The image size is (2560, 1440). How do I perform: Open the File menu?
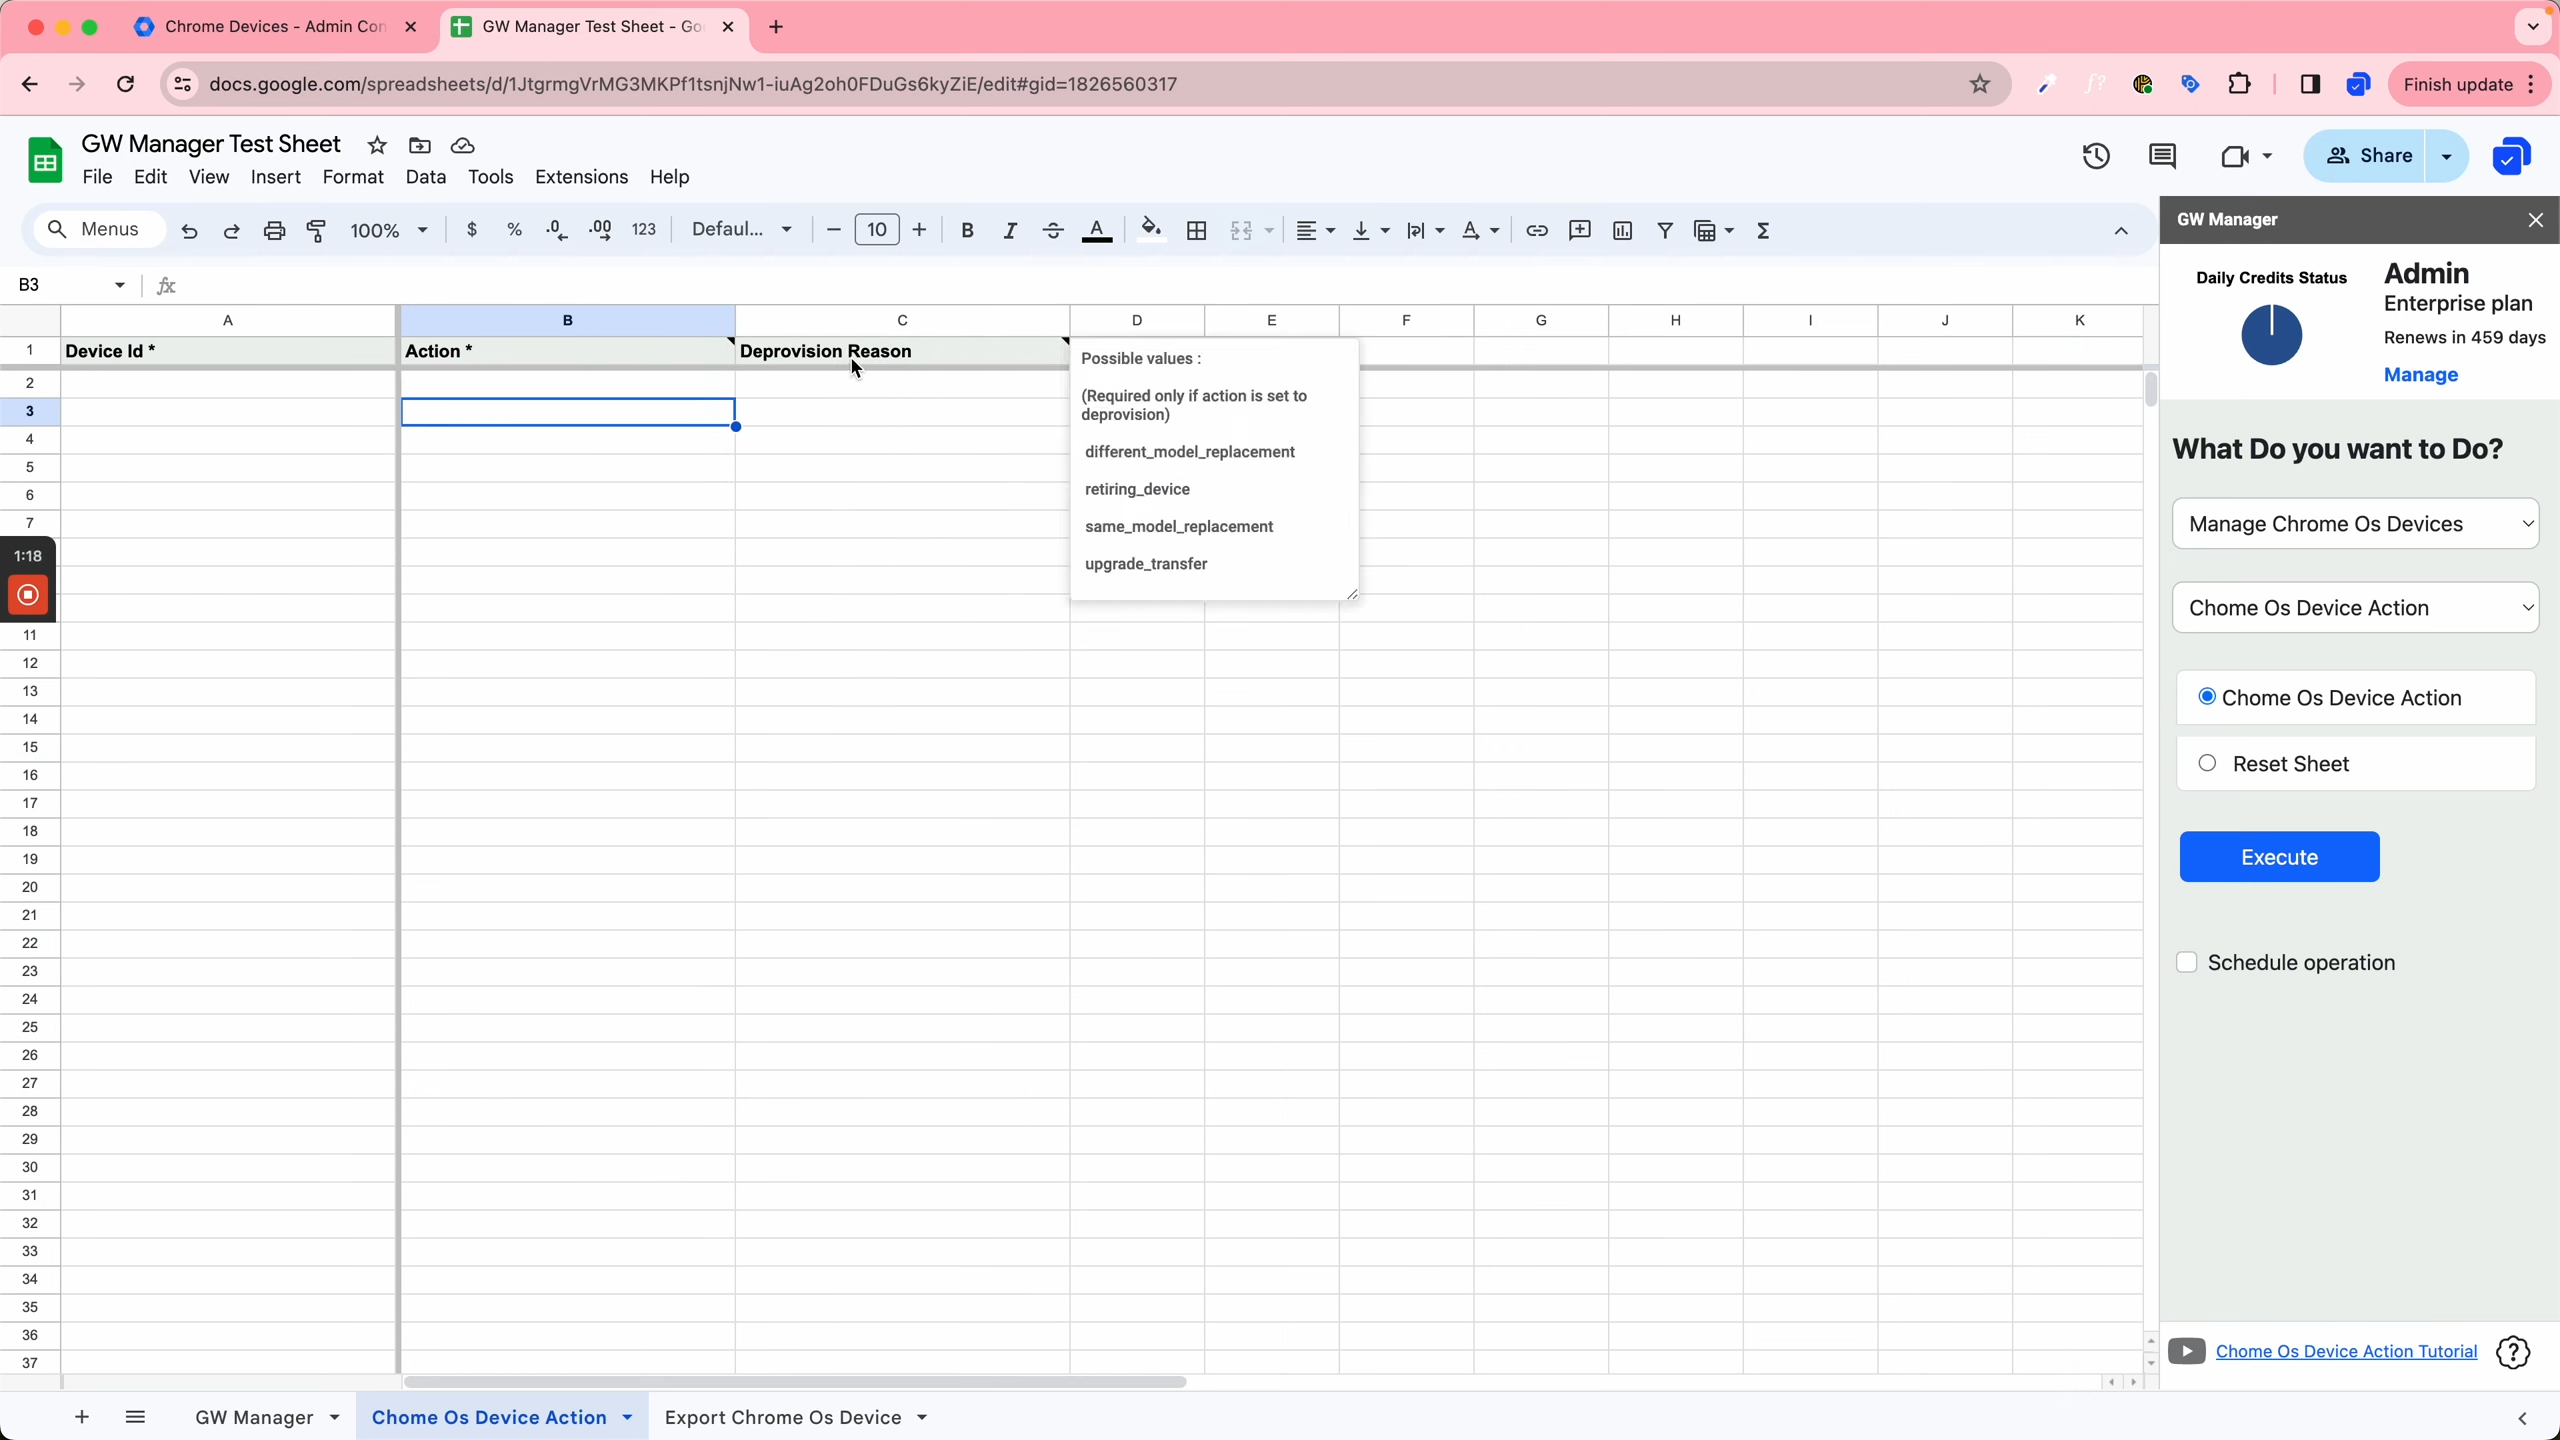tap(97, 177)
